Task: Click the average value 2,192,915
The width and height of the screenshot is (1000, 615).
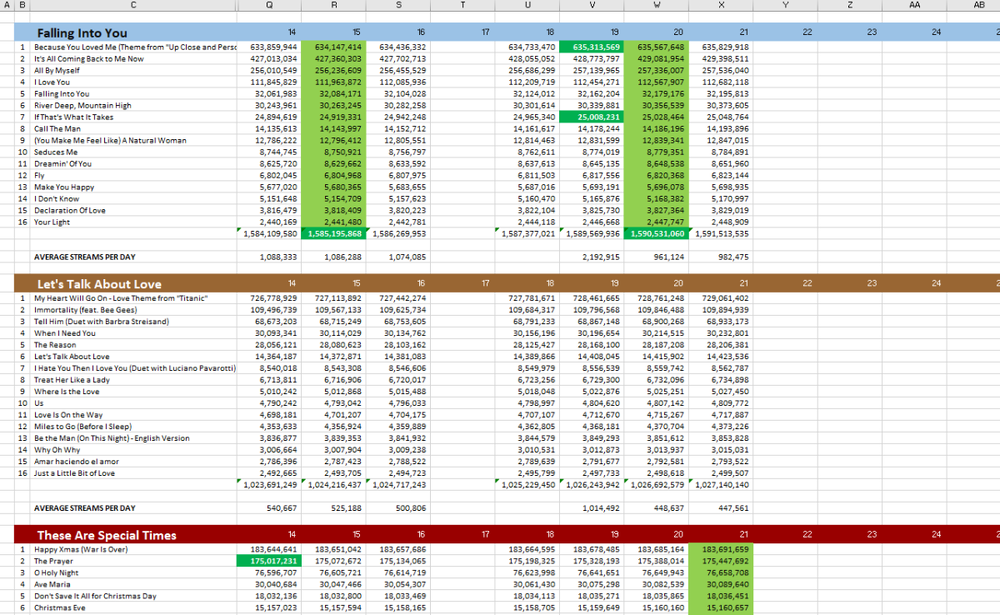Action: 592,257
